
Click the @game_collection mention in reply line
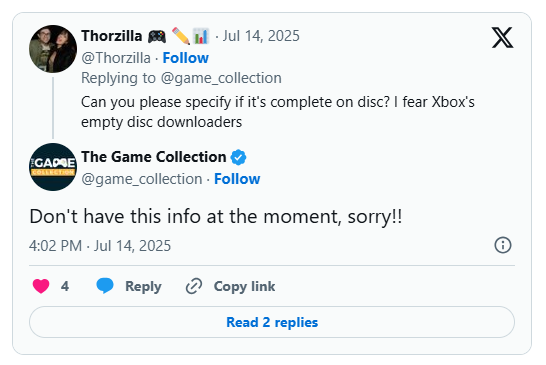pos(221,78)
